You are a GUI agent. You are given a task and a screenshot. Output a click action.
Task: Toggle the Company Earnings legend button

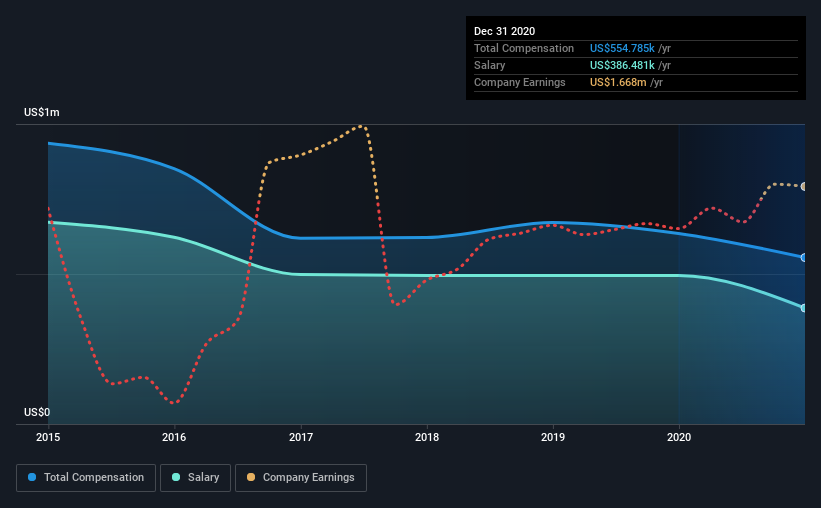[301, 478]
